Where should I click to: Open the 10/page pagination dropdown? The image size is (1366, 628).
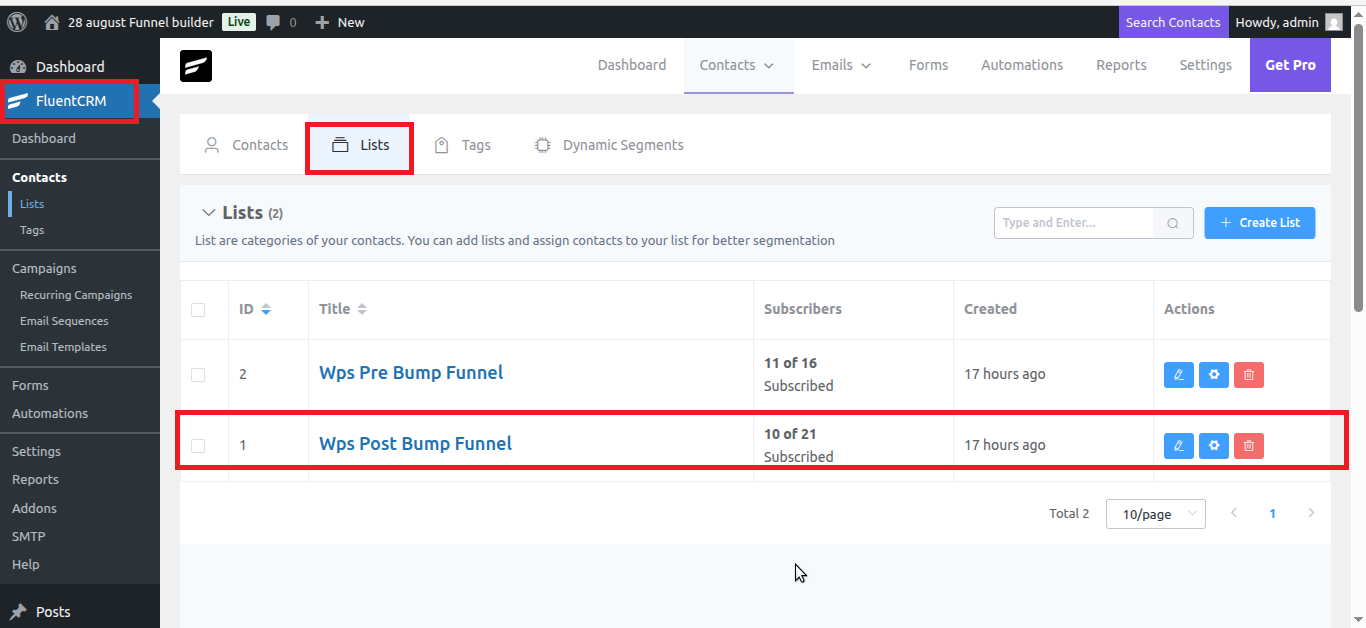(x=1155, y=513)
